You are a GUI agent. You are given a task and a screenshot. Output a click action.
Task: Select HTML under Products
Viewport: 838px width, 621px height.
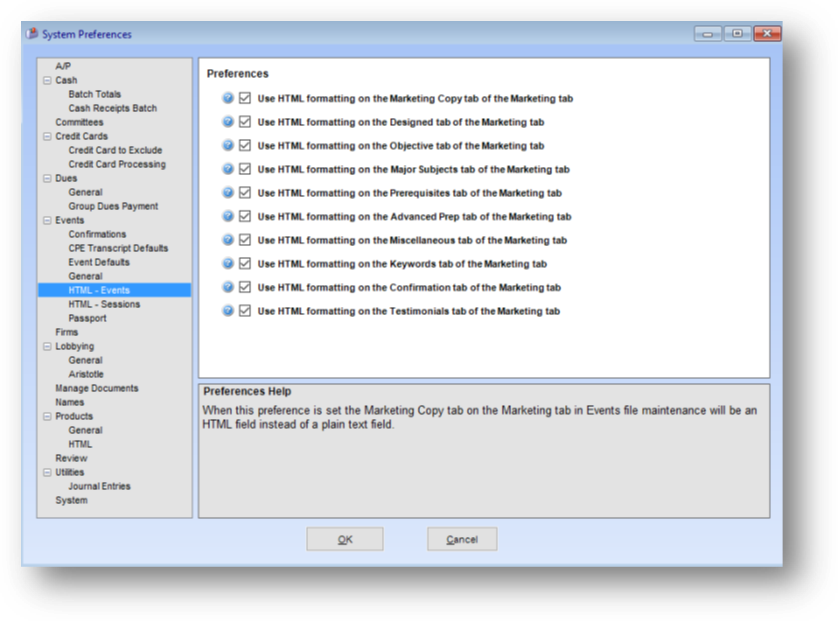(80, 444)
